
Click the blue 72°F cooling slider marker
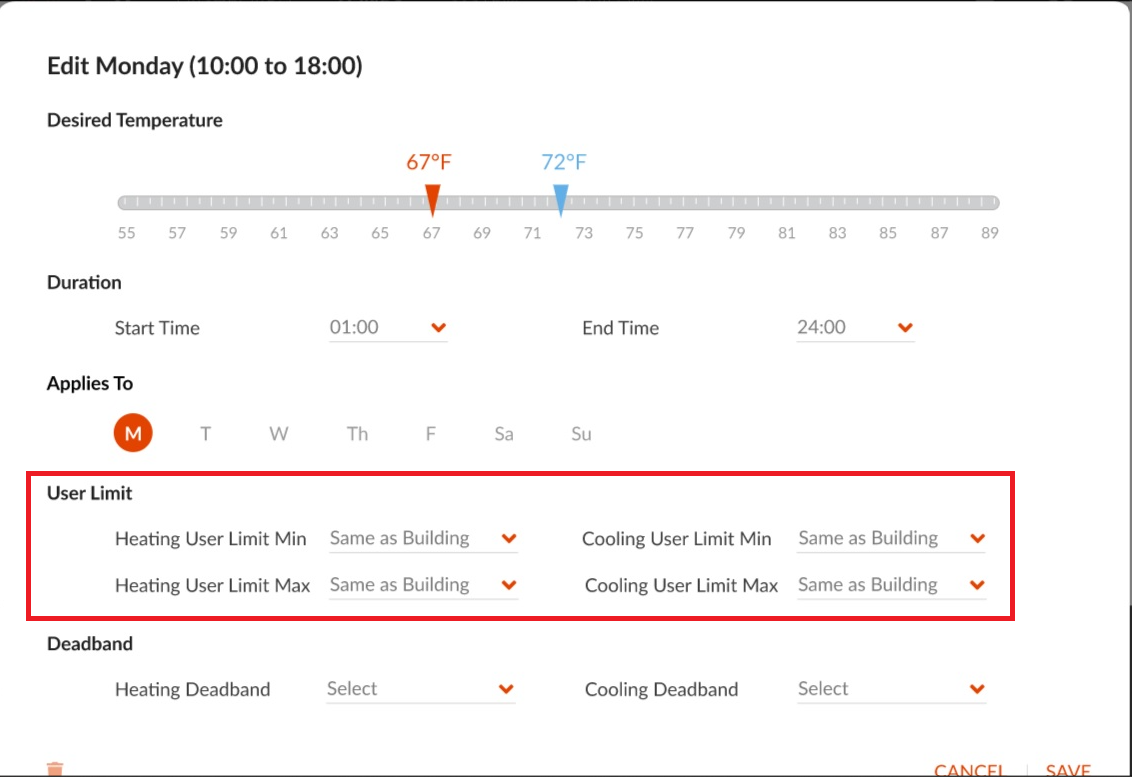coord(561,198)
